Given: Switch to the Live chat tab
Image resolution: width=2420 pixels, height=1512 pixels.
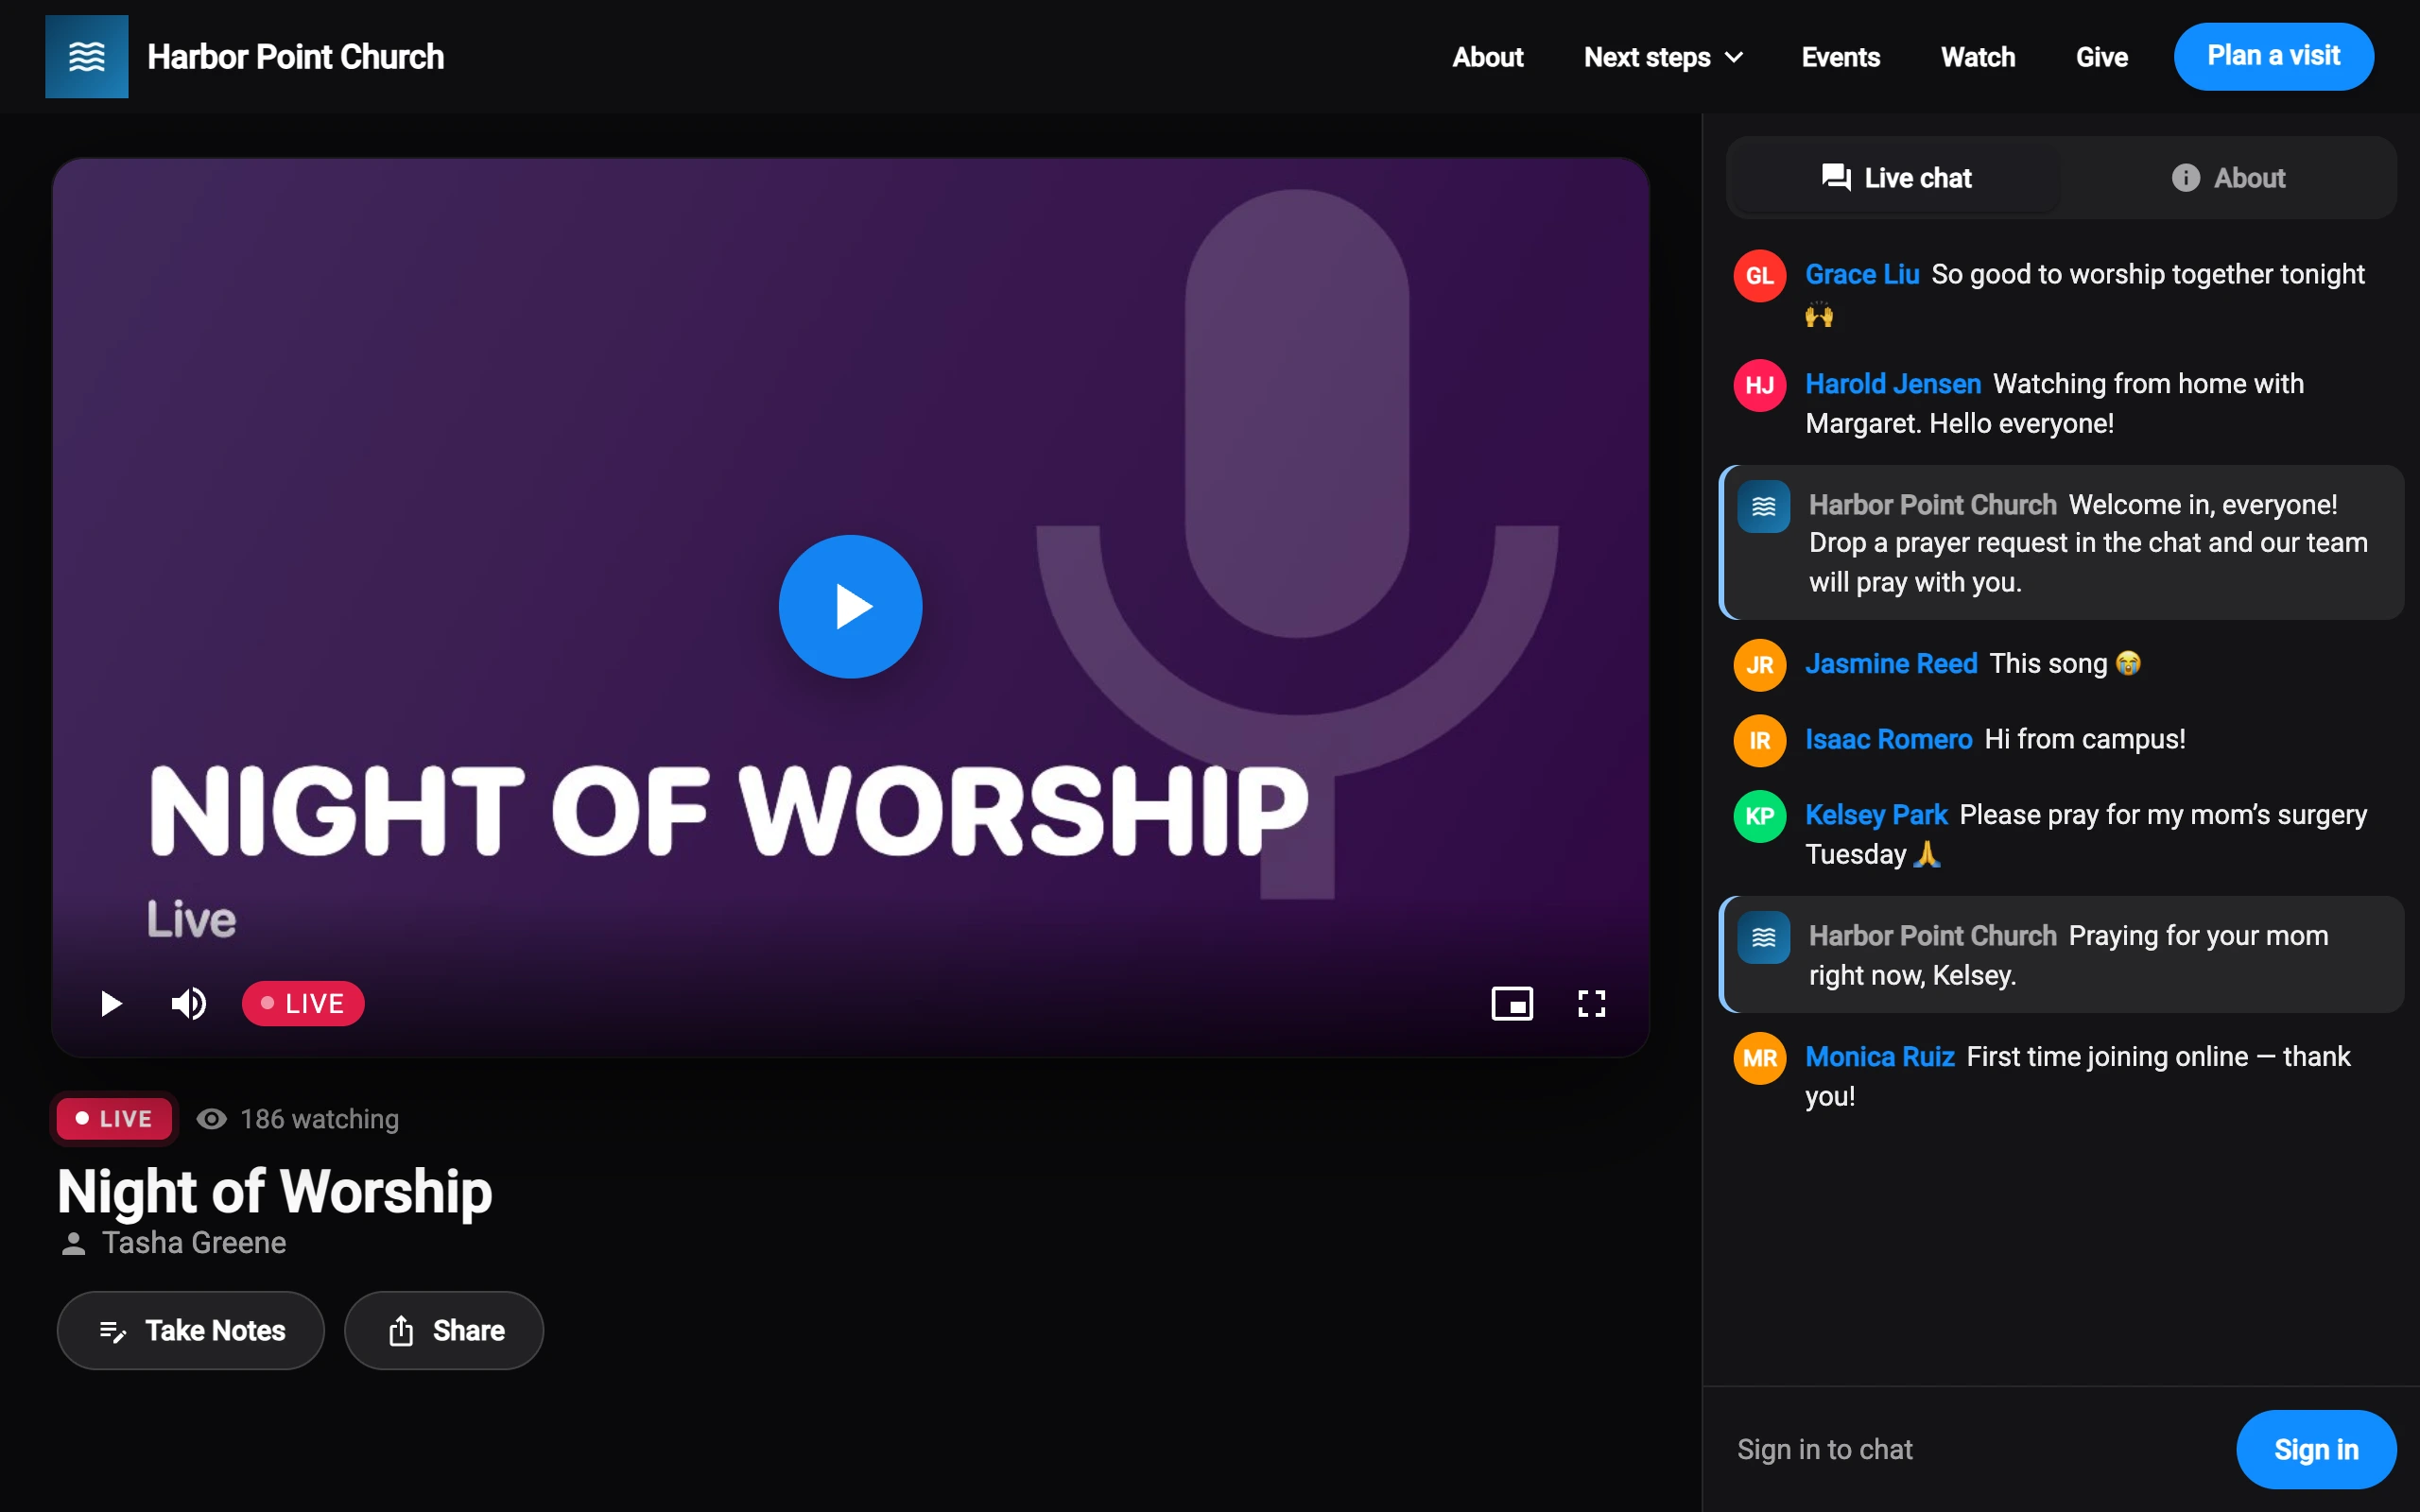Looking at the screenshot, I should click(1896, 178).
